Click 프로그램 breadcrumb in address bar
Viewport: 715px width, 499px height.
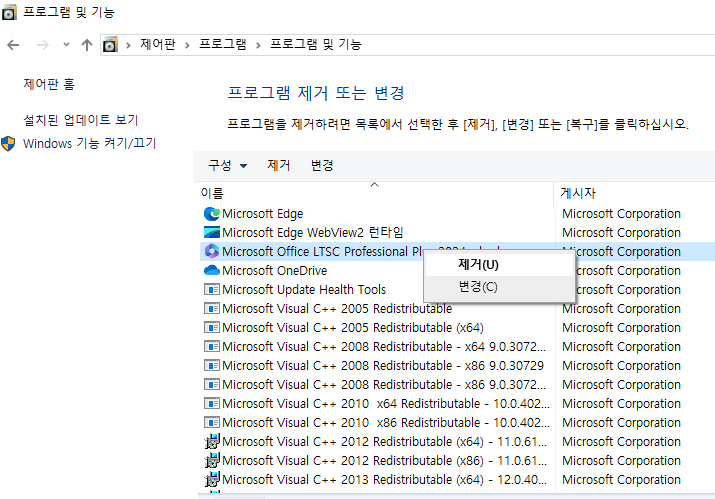click(x=223, y=44)
